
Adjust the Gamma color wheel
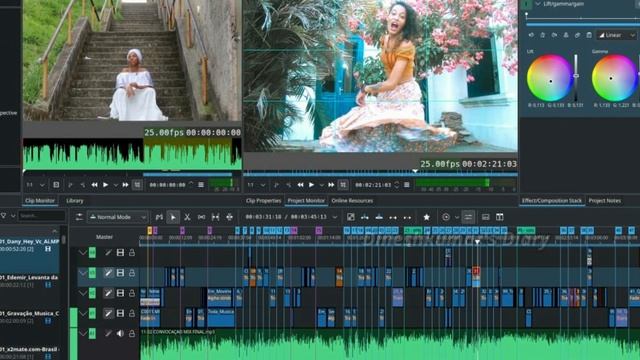point(614,78)
